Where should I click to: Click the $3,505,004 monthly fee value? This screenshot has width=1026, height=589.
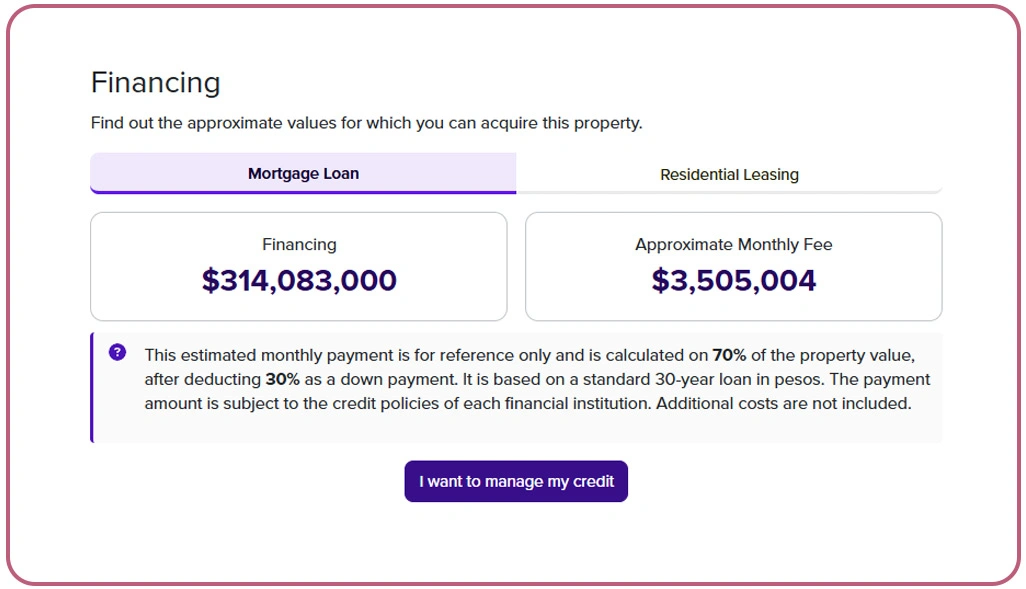[x=733, y=280]
